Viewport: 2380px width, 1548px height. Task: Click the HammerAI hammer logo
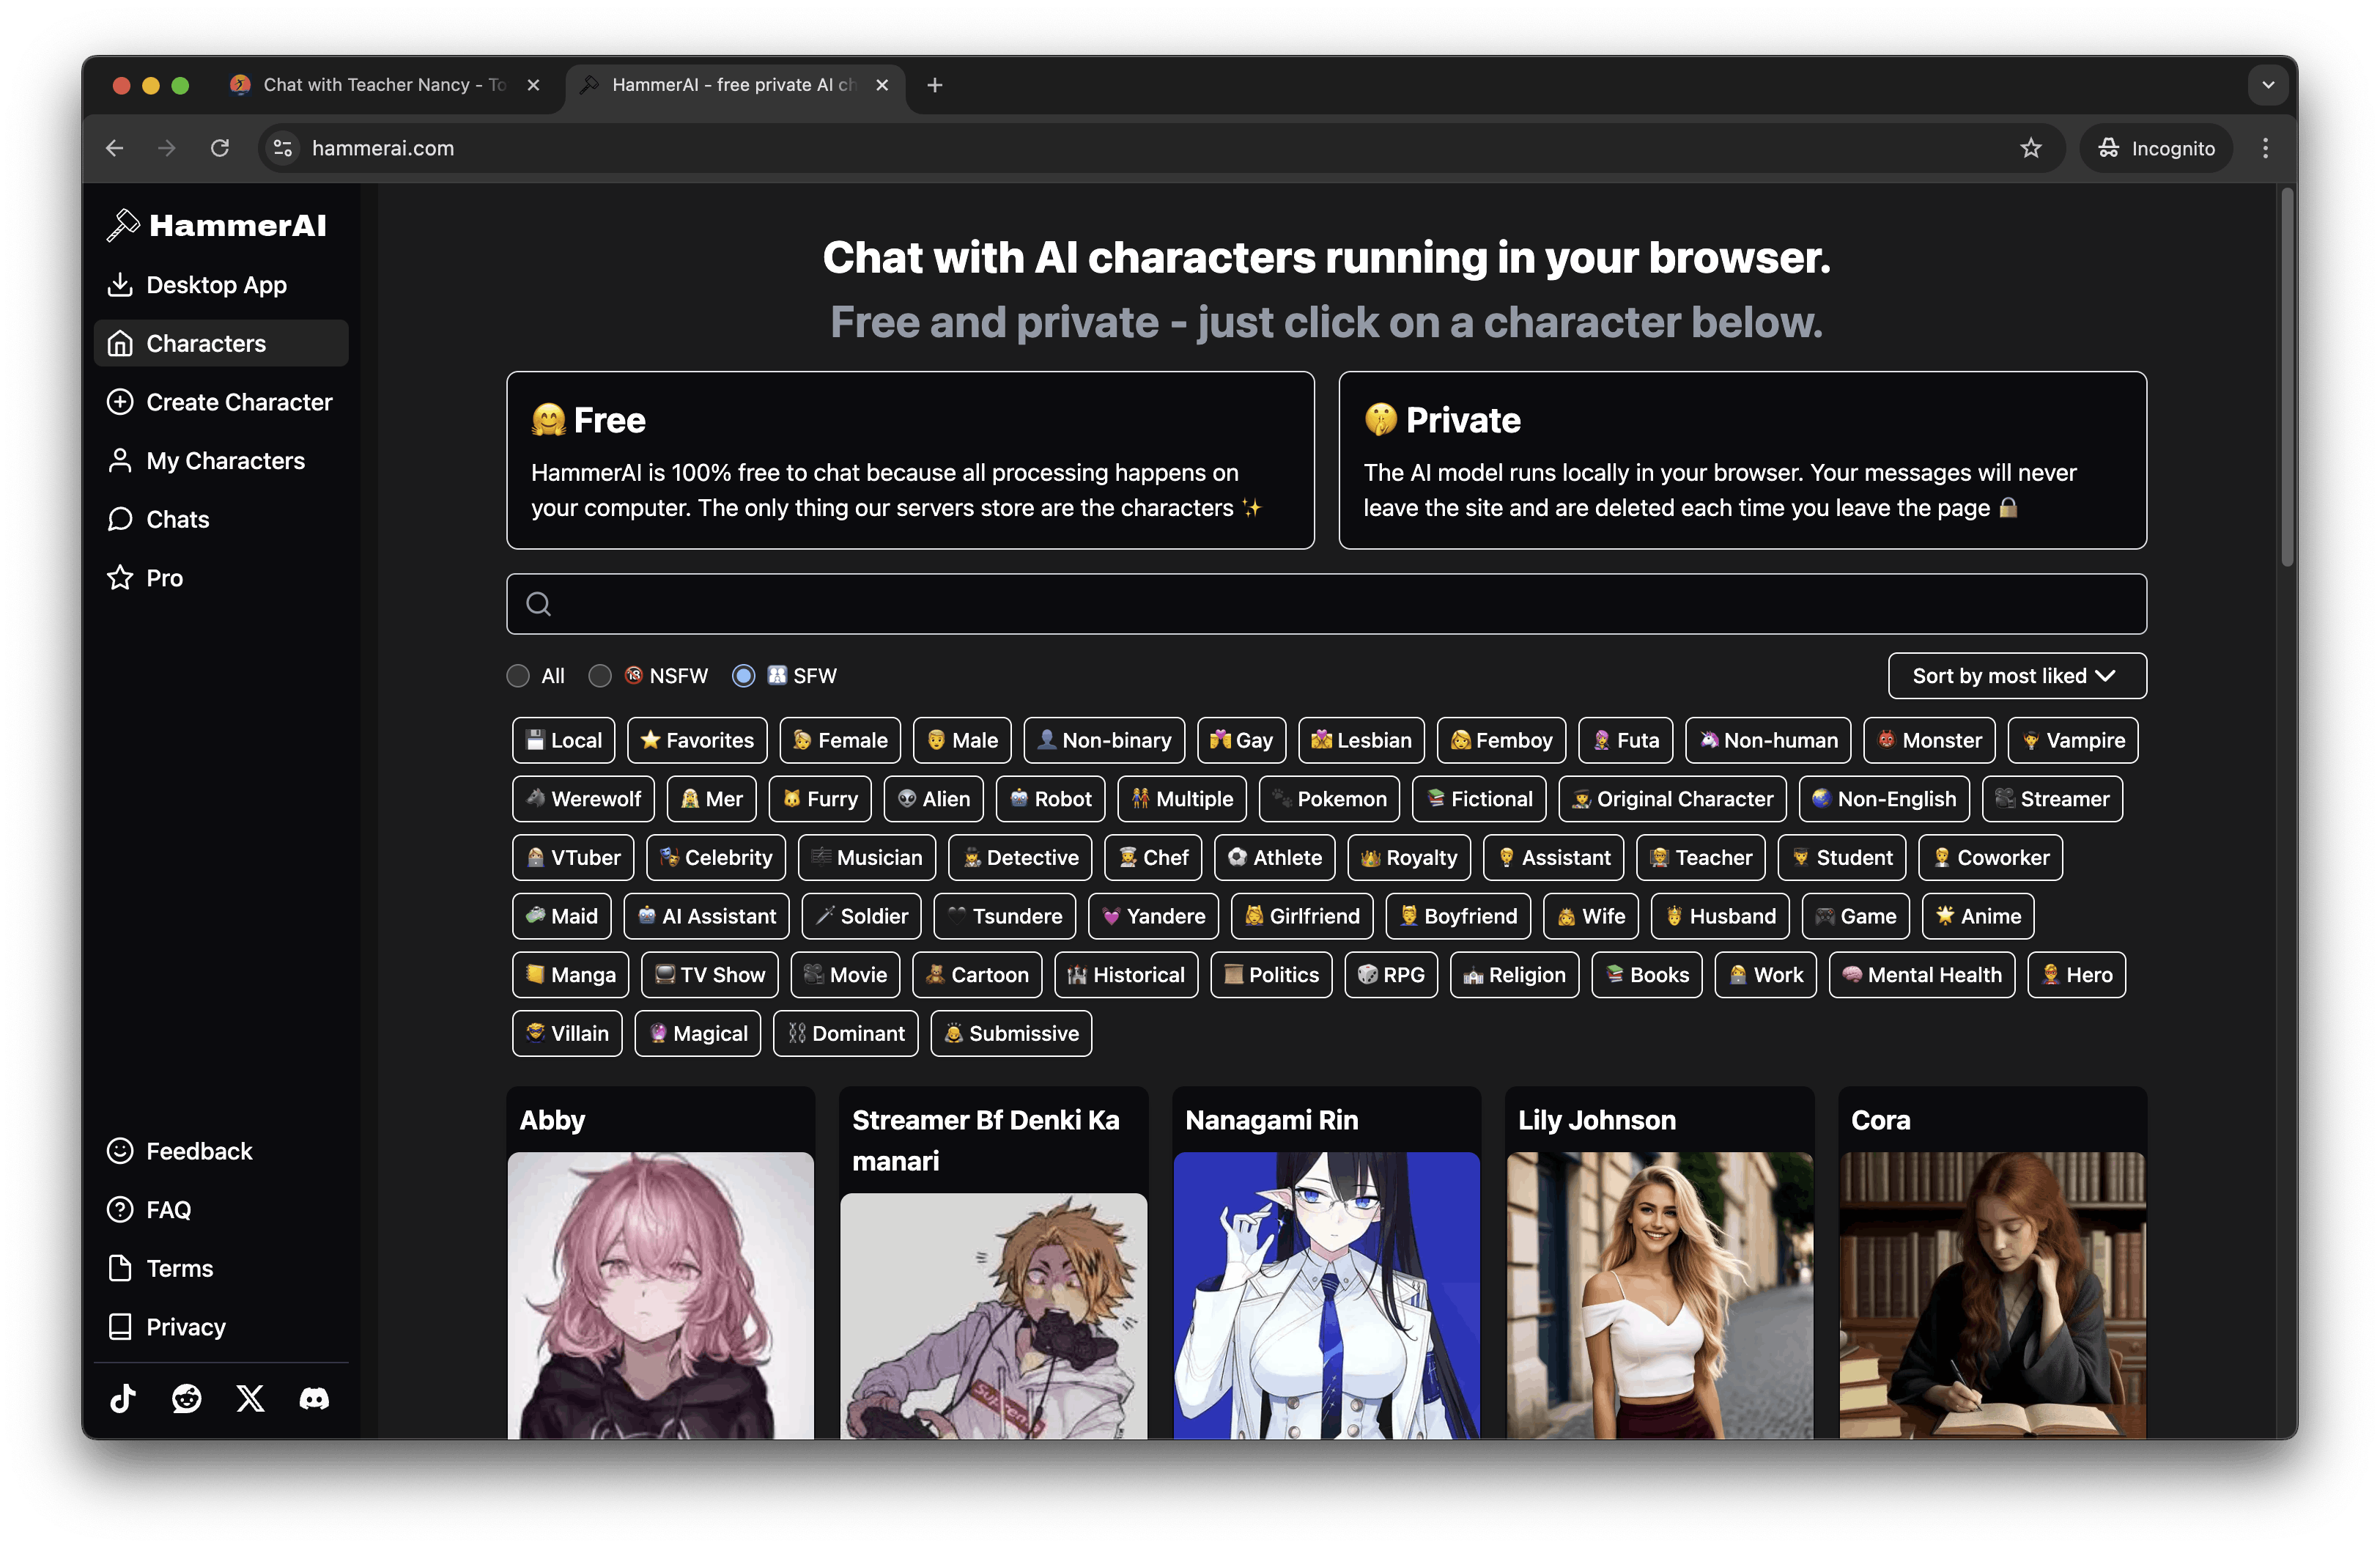click(122, 224)
